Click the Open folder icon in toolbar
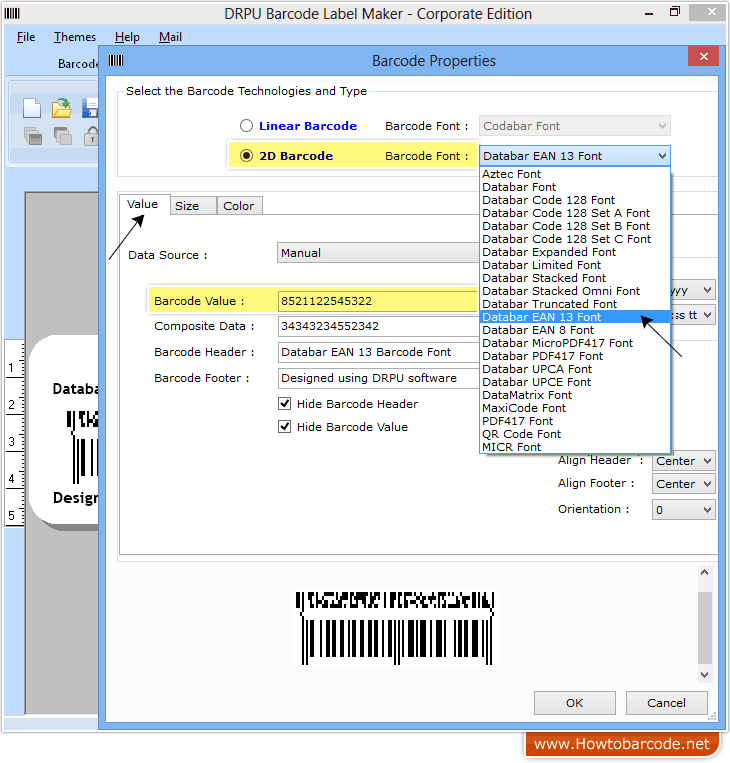This screenshot has height=763, width=730. [61, 108]
